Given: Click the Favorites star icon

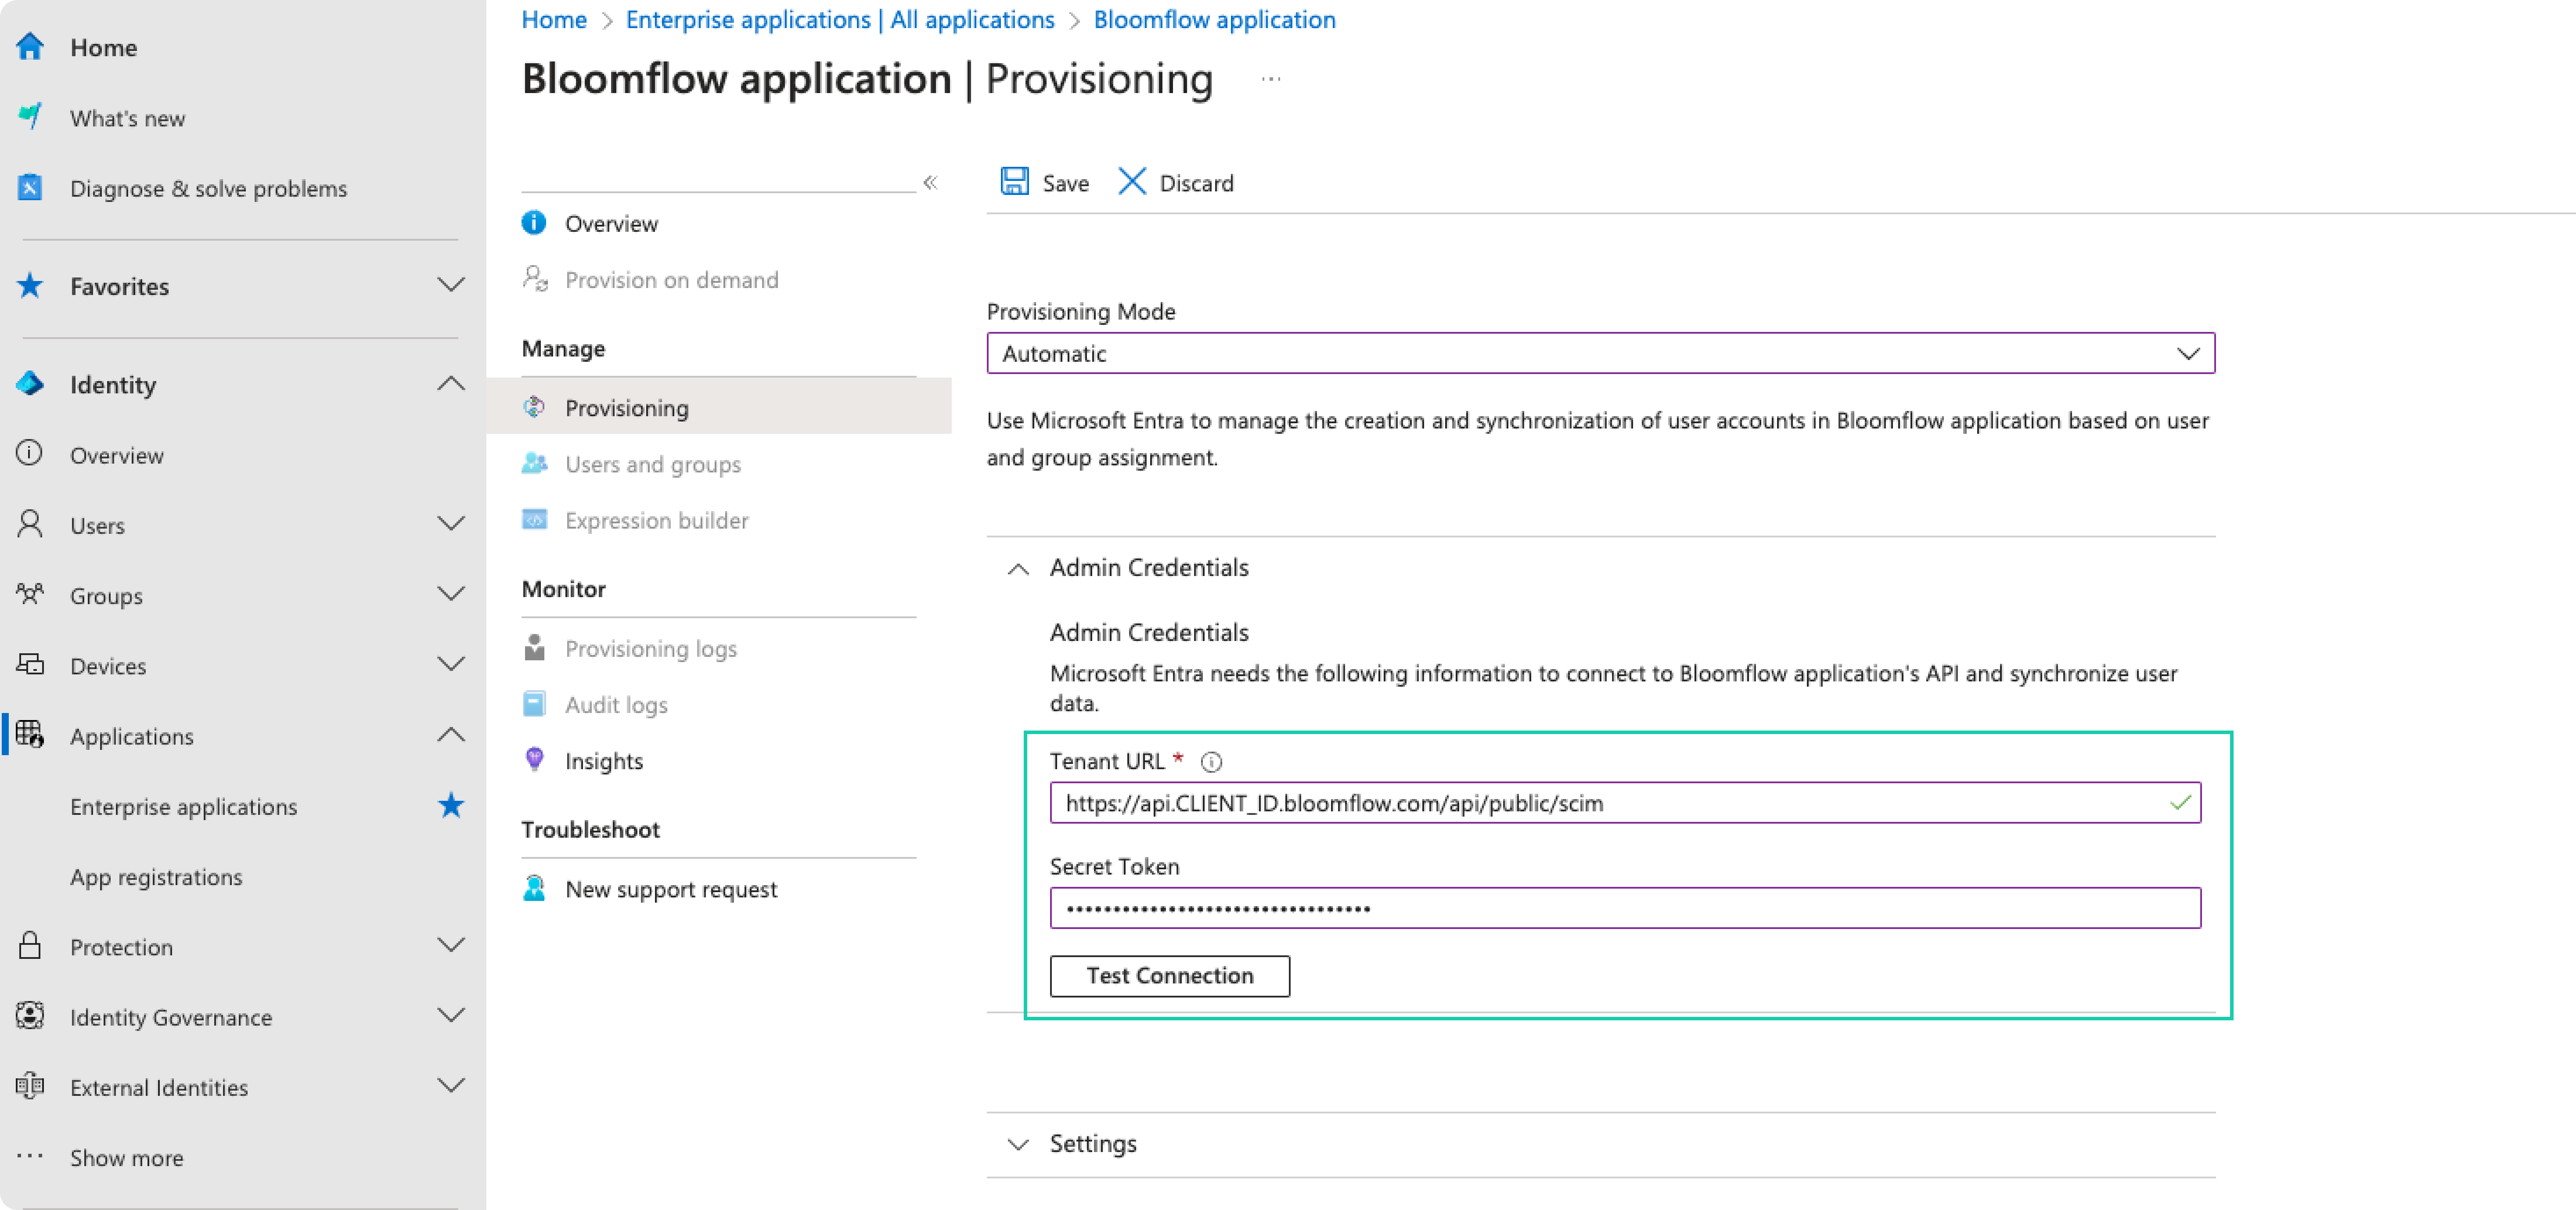Looking at the screenshot, I should click(x=30, y=286).
